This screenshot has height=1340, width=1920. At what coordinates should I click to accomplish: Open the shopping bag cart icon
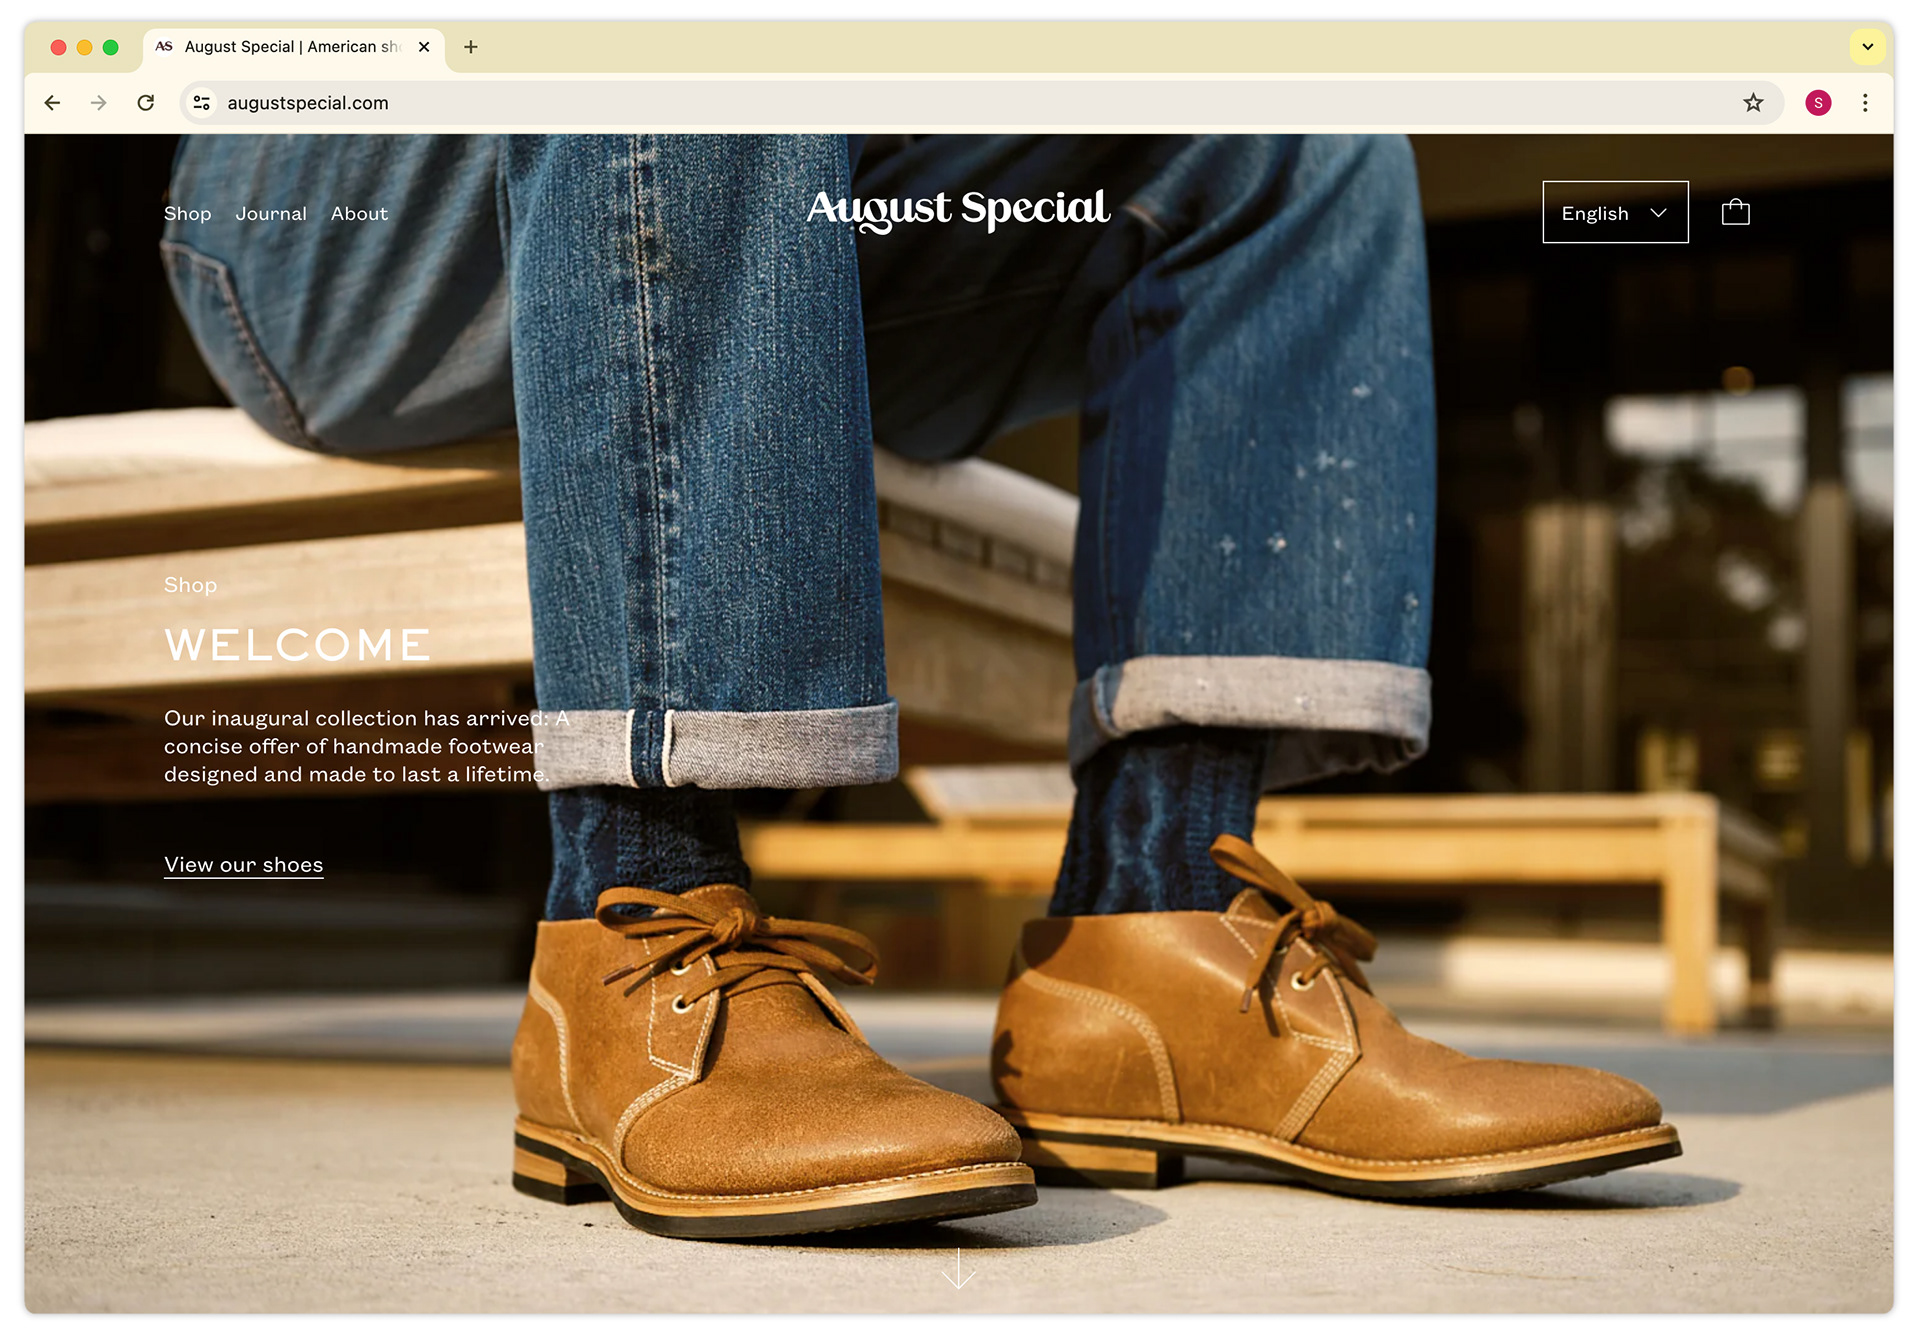click(1735, 212)
